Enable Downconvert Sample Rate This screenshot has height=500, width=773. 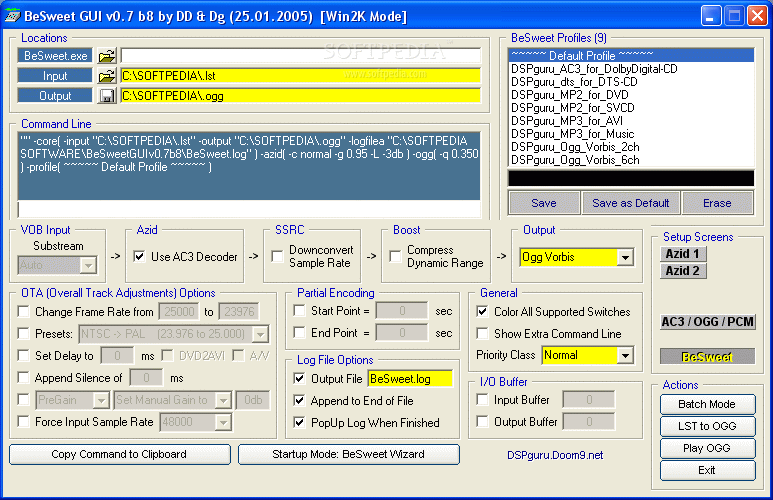click(x=278, y=256)
